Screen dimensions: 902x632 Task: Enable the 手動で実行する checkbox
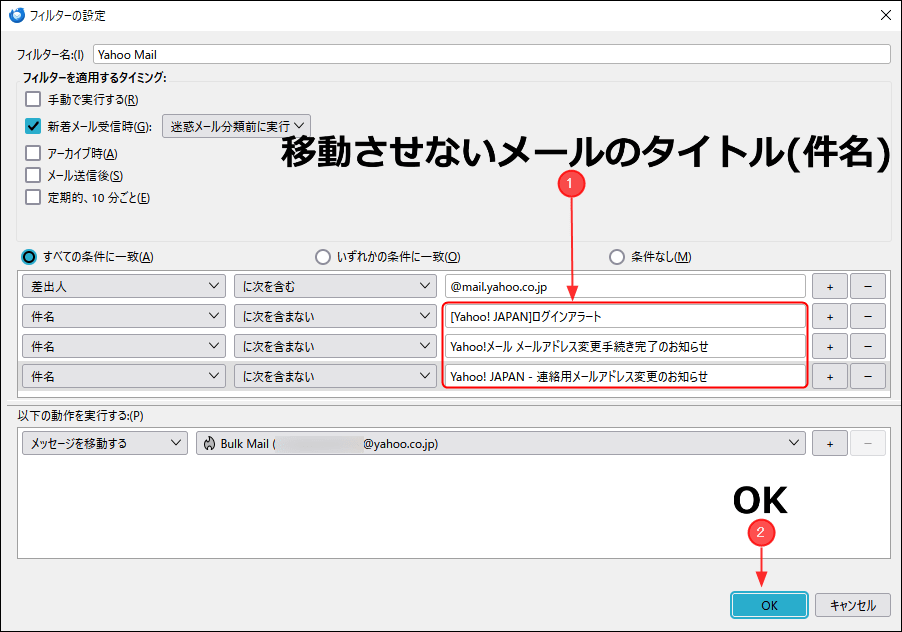pyautogui.click(x=33, y=99)
